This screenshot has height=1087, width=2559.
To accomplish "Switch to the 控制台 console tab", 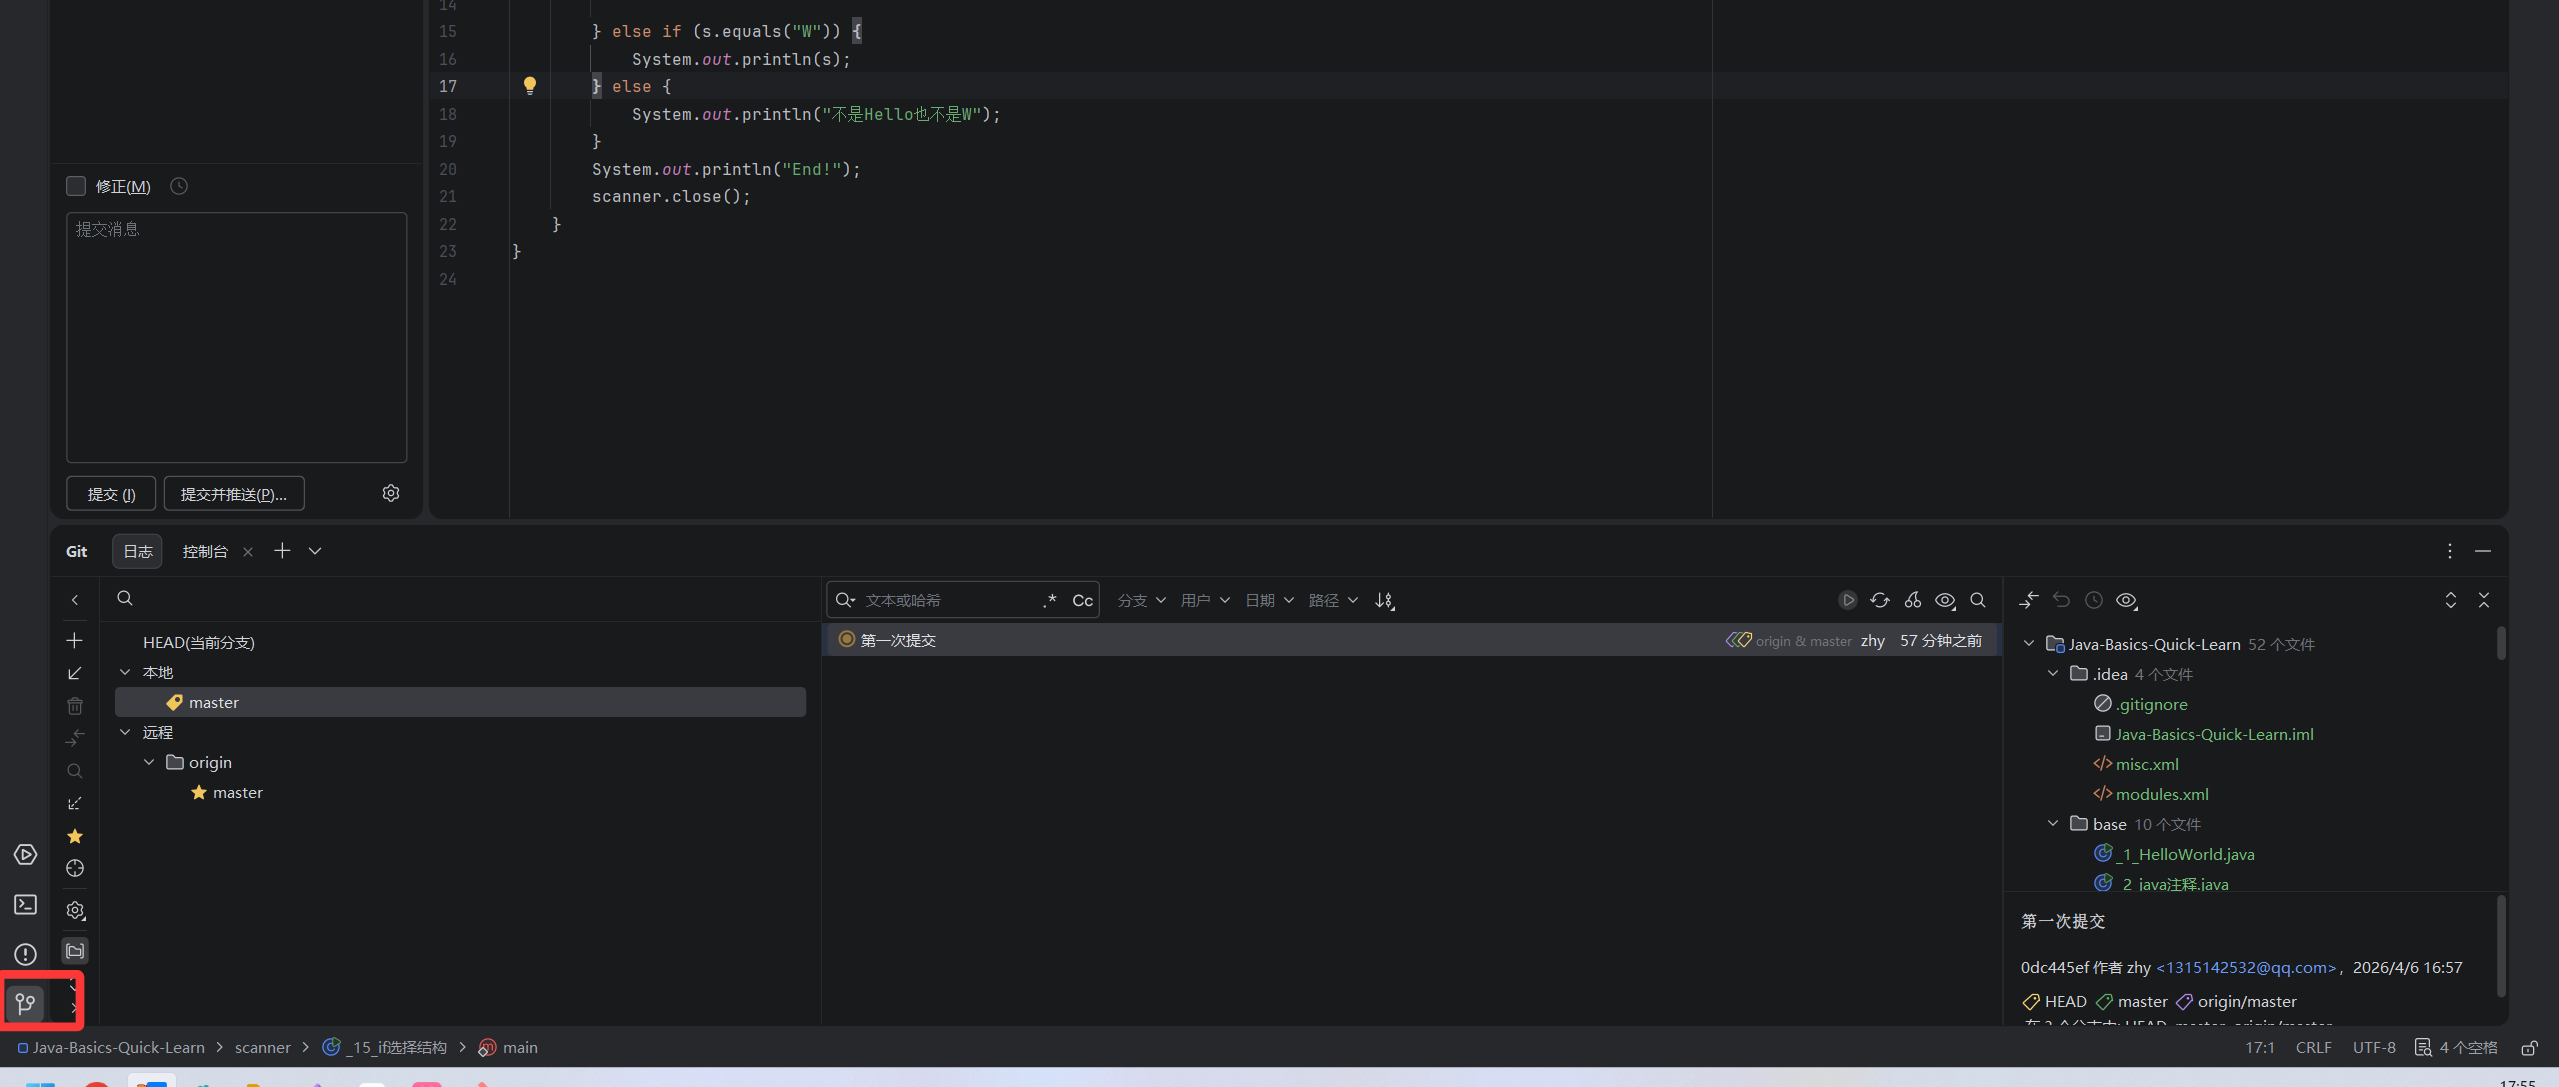I will [205, 551].
